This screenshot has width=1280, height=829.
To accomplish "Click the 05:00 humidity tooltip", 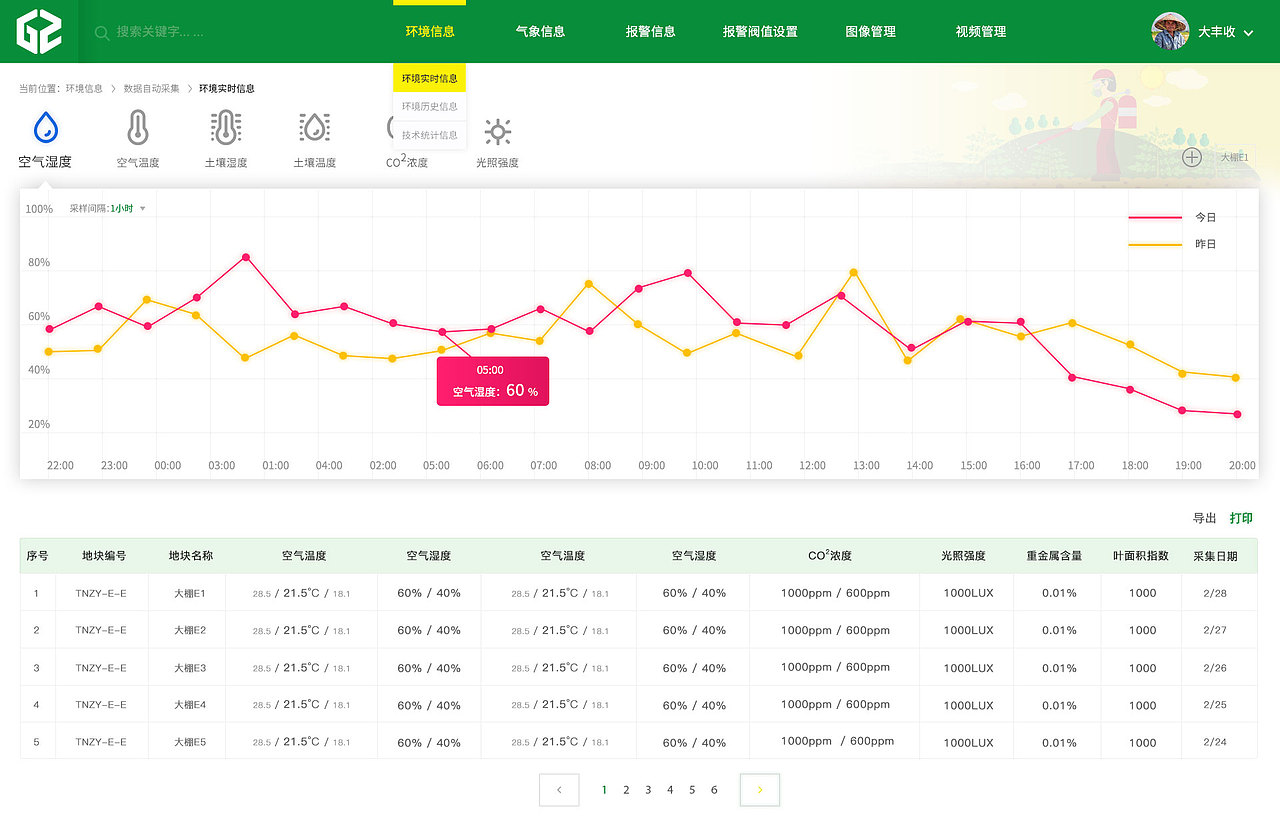I will 493,381.
